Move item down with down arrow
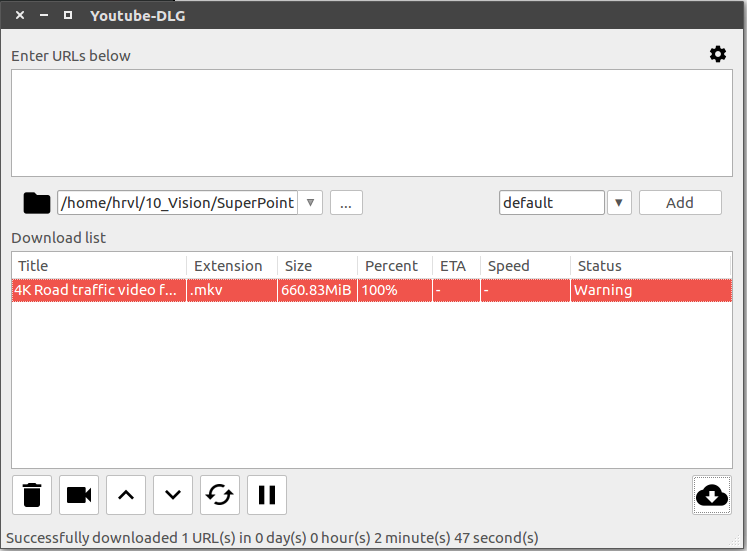 [173, 495]
